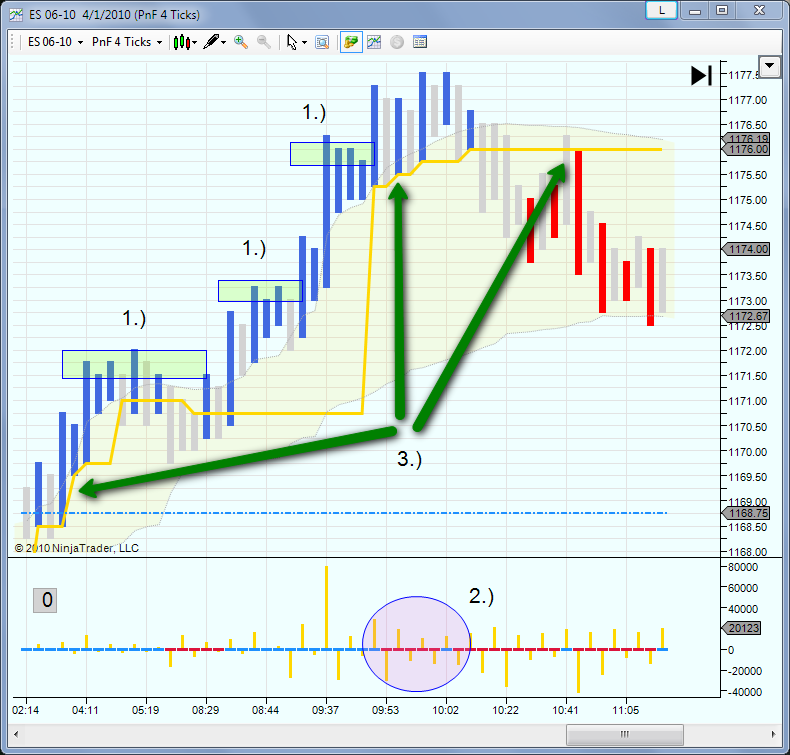
Task: Click the zoom in magnifier
Action: (x=241, y=42)
